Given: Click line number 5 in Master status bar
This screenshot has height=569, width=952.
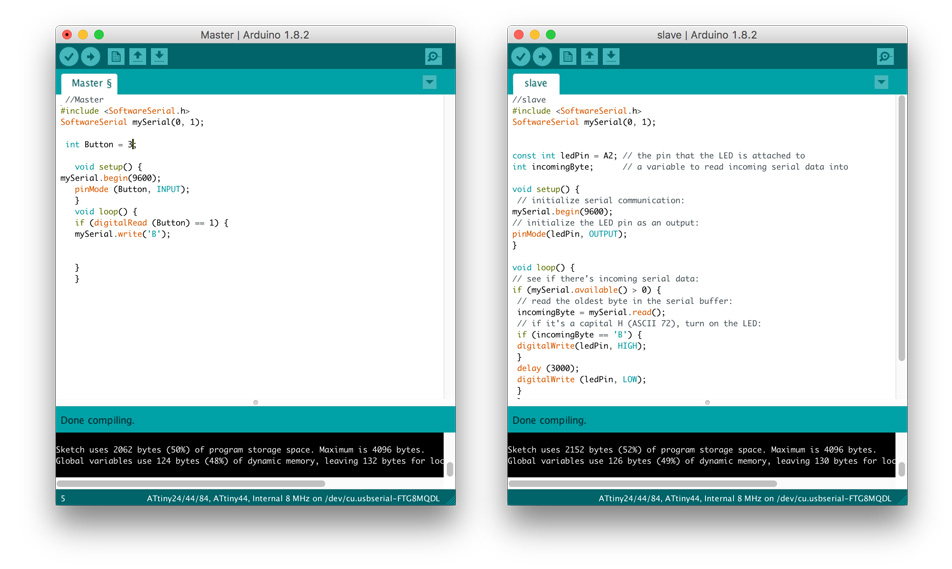Looking at the screenshot, I should click(63, 499).
